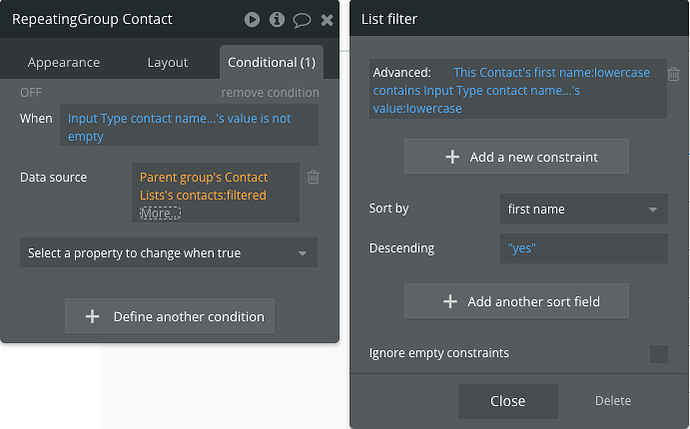Switch to the Appearance tab
Image resolution: width=690 pixels, height=429 pixels.
(64, 62)
